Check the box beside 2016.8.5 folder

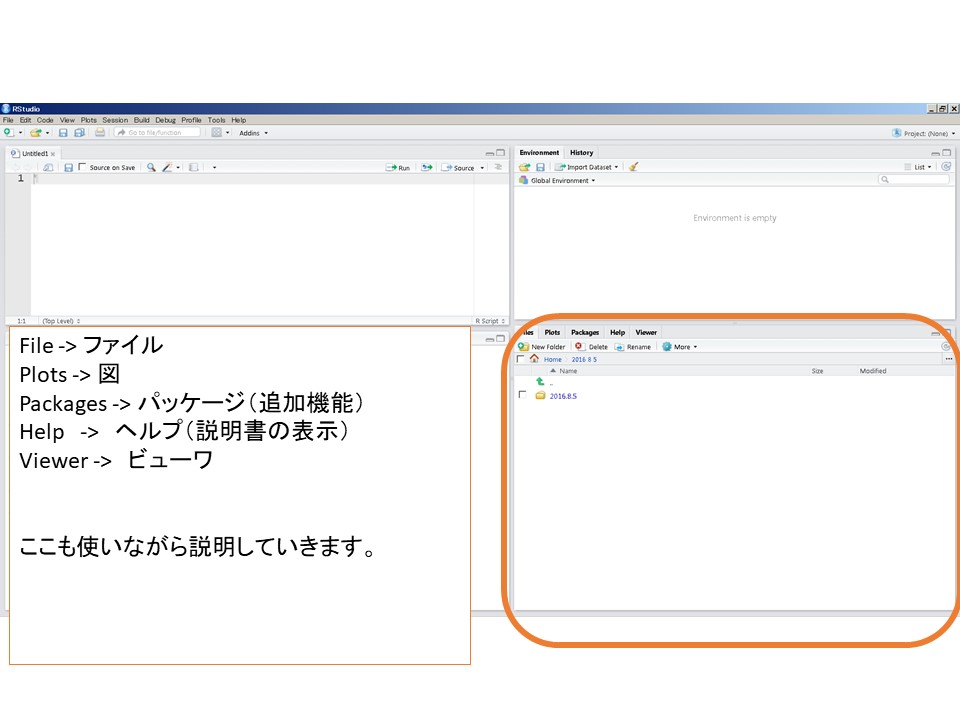tap(521, 396)
